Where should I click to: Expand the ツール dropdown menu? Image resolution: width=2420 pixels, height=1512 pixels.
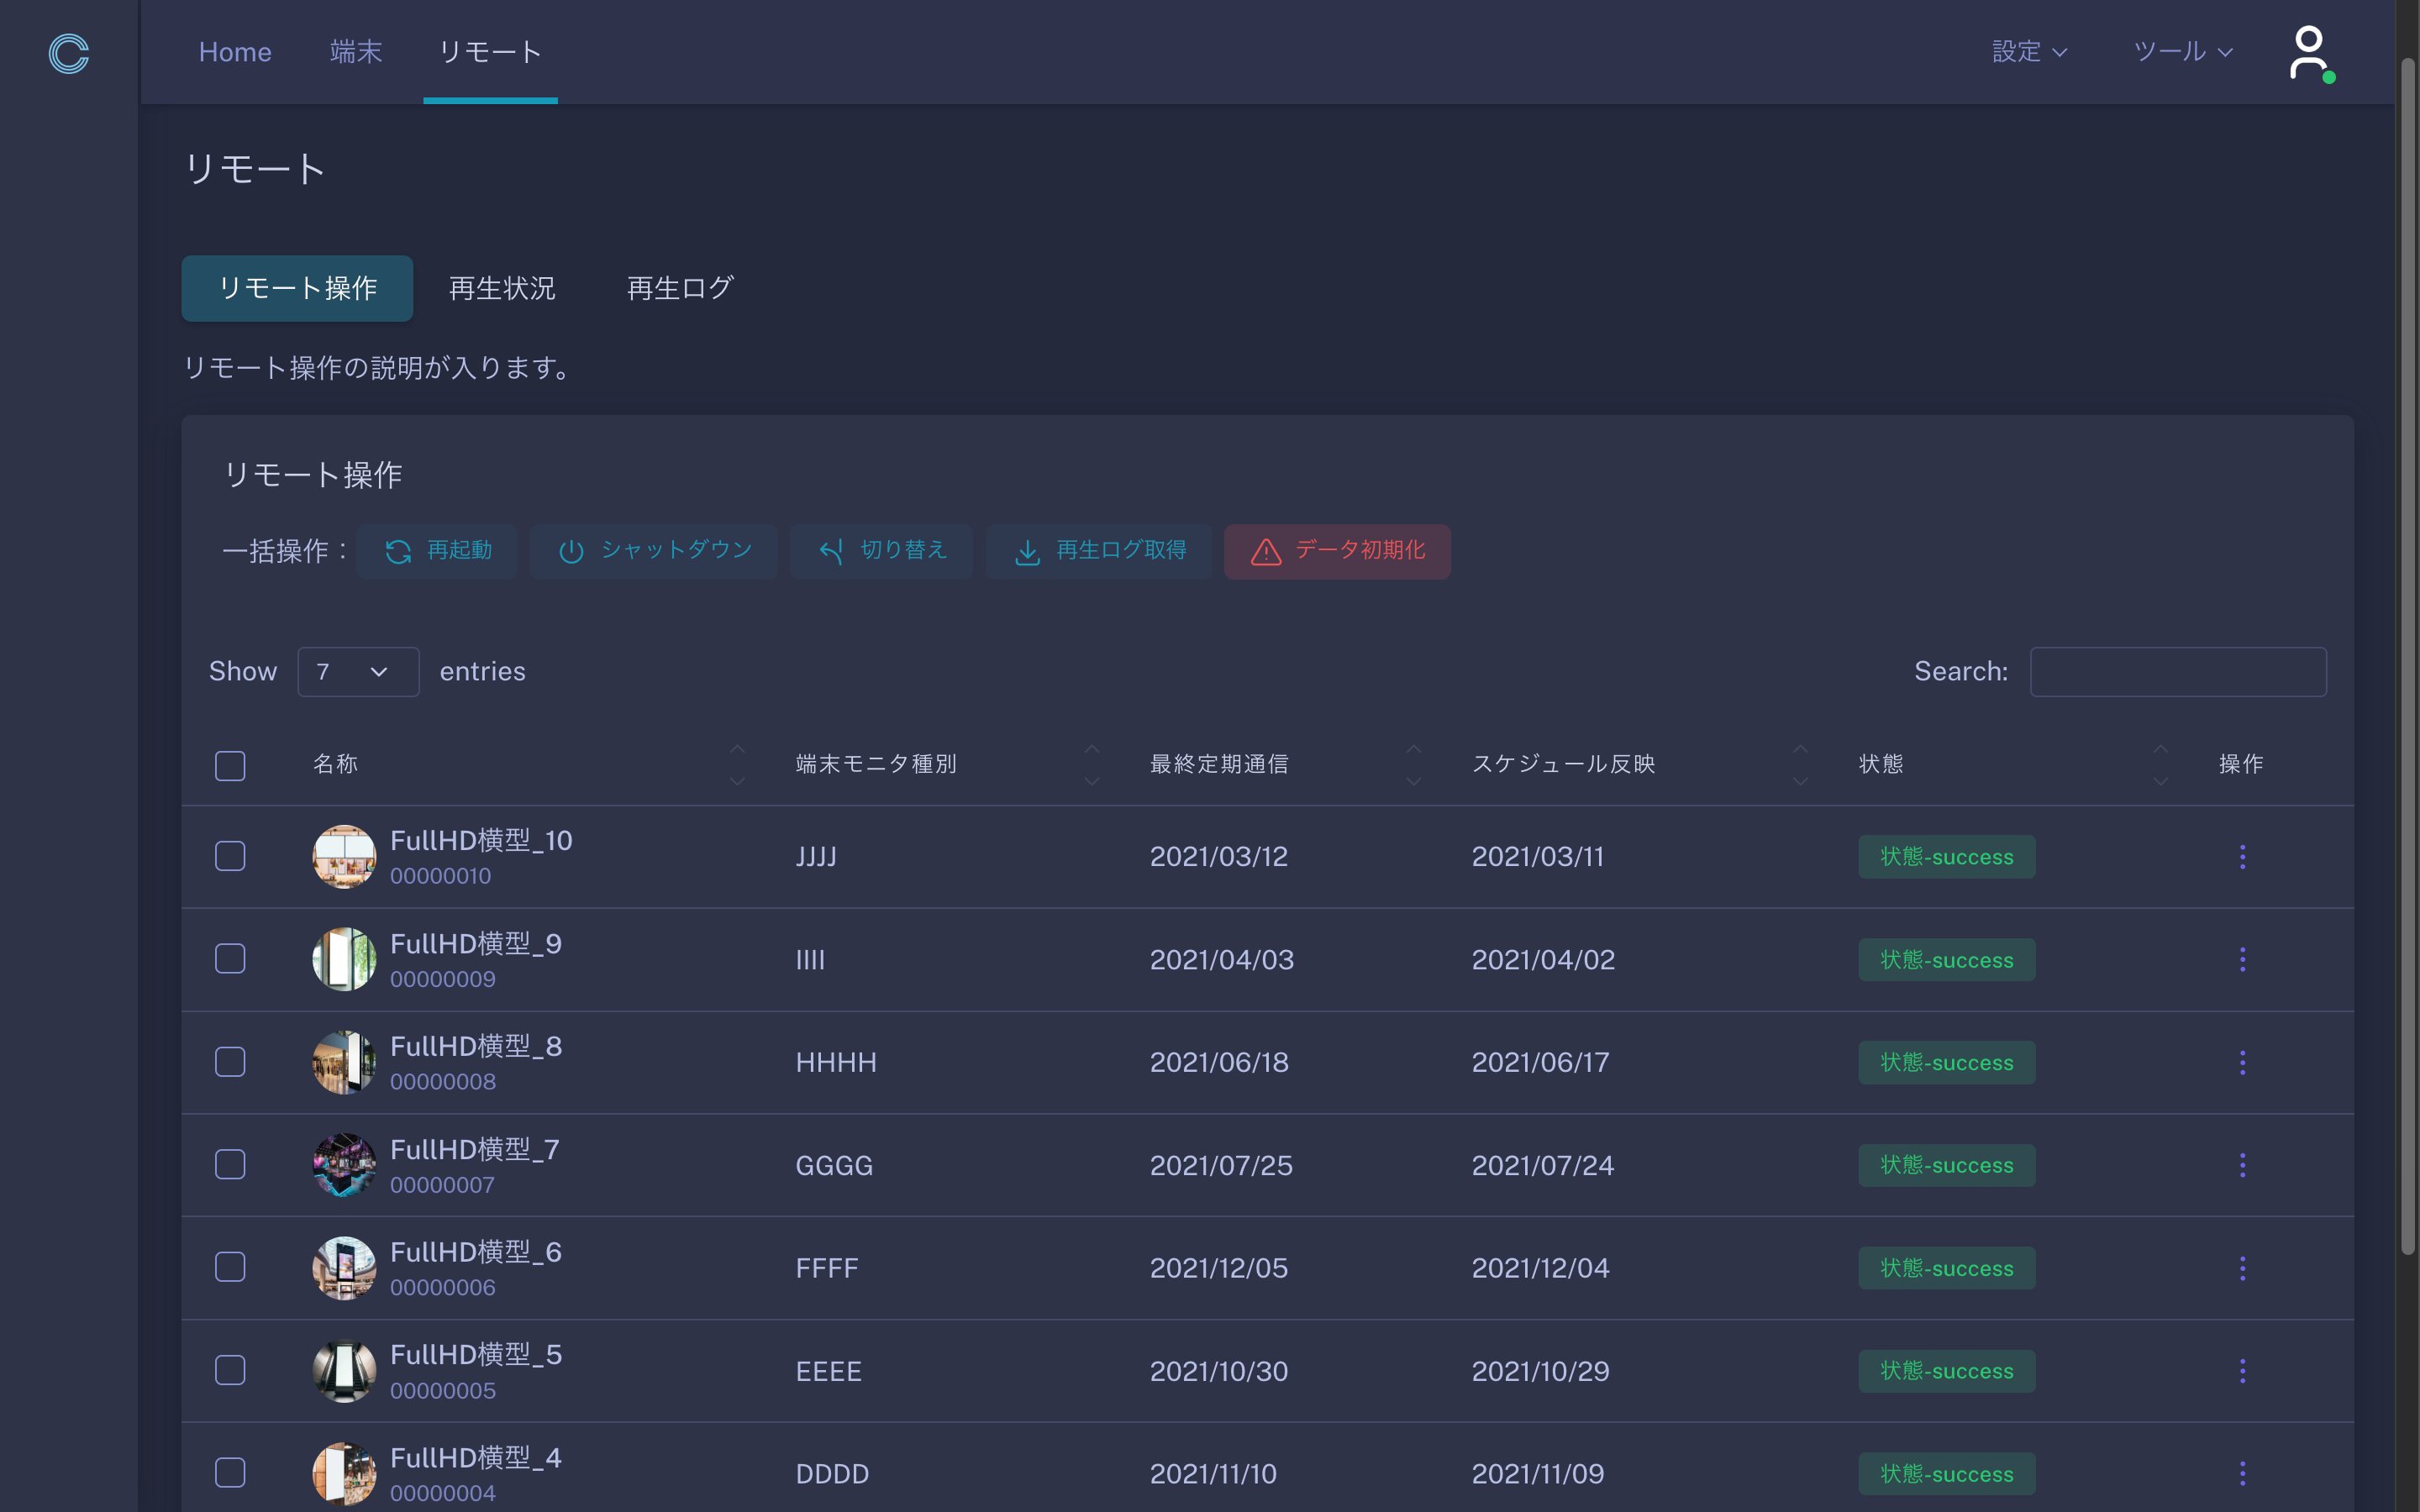click(2182, 52)
